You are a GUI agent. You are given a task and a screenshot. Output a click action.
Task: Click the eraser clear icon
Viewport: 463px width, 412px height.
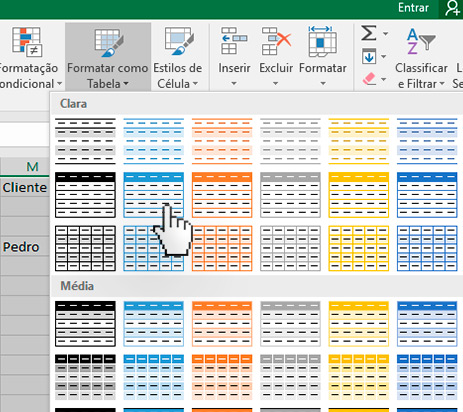tap(369, 79)
